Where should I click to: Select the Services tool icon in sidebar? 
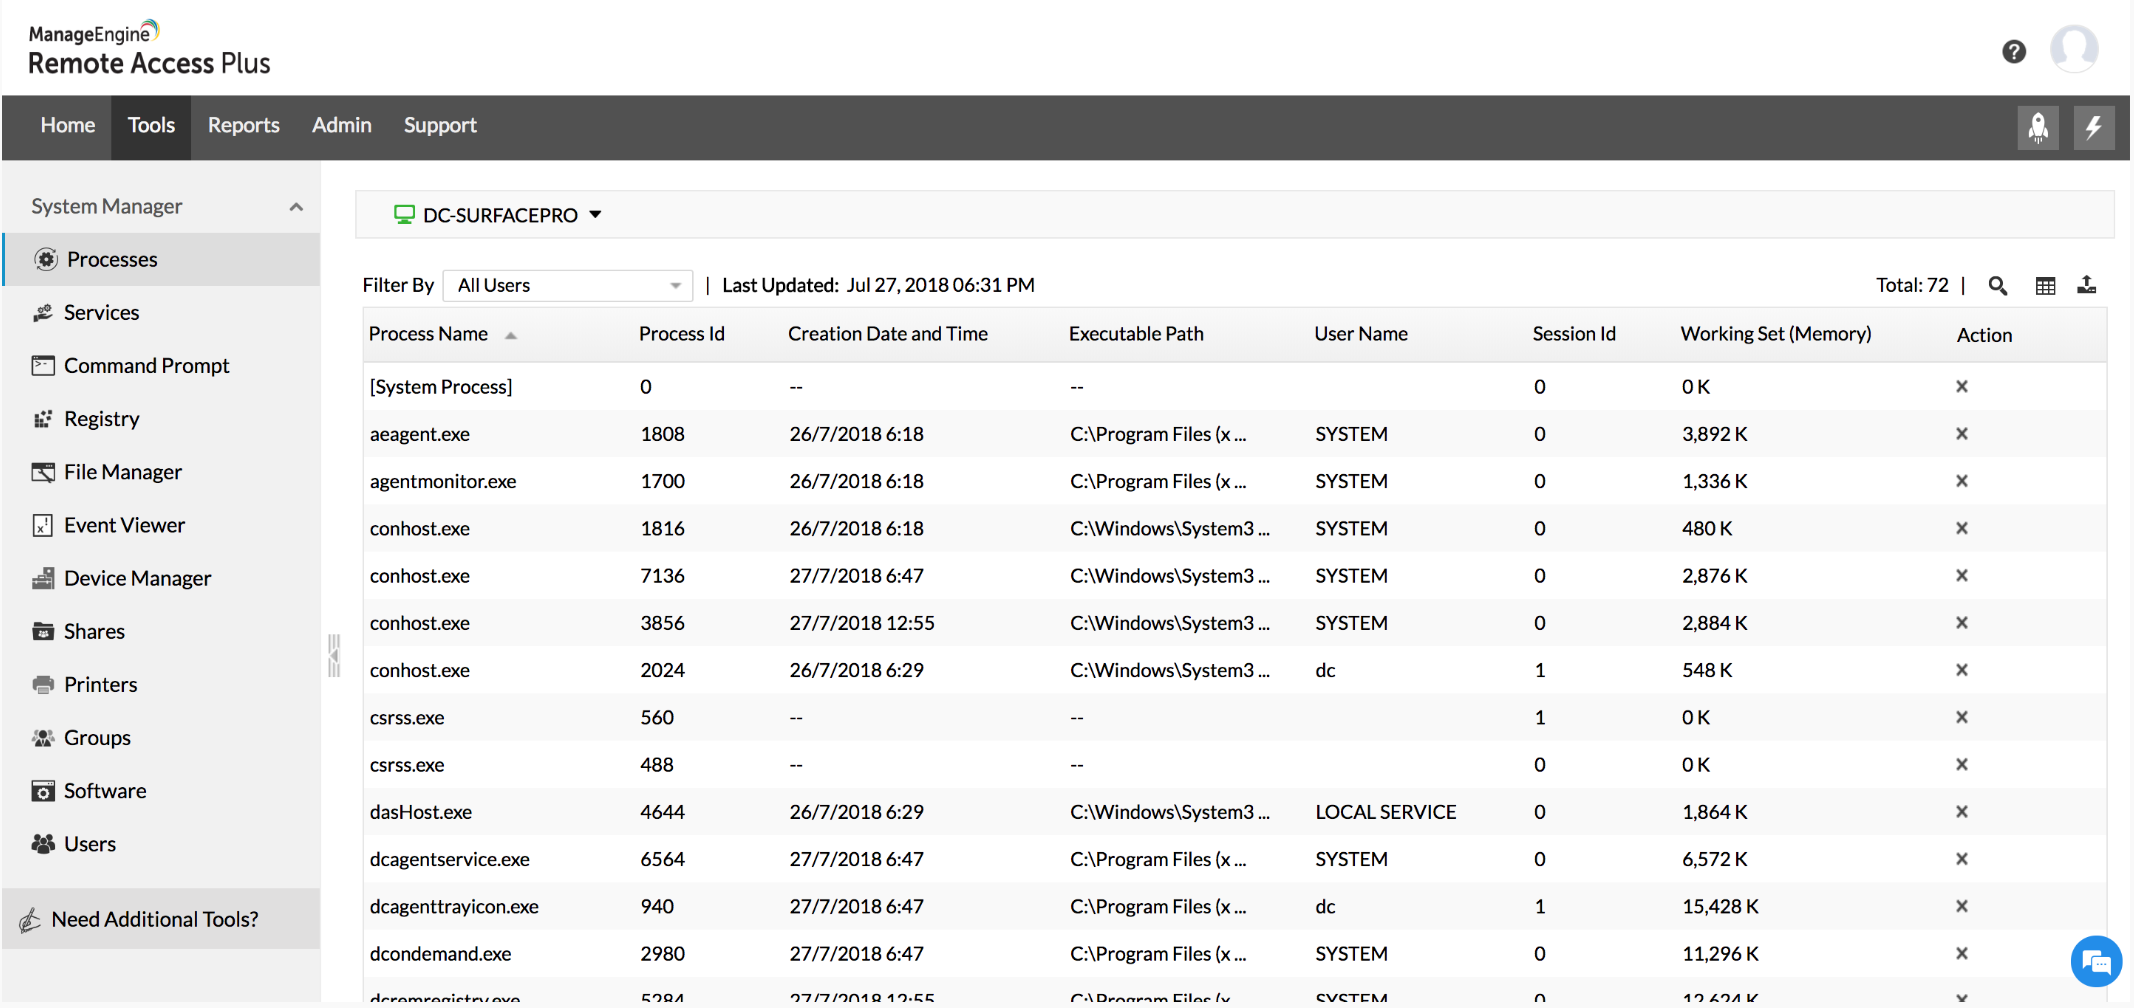[43, 312]
